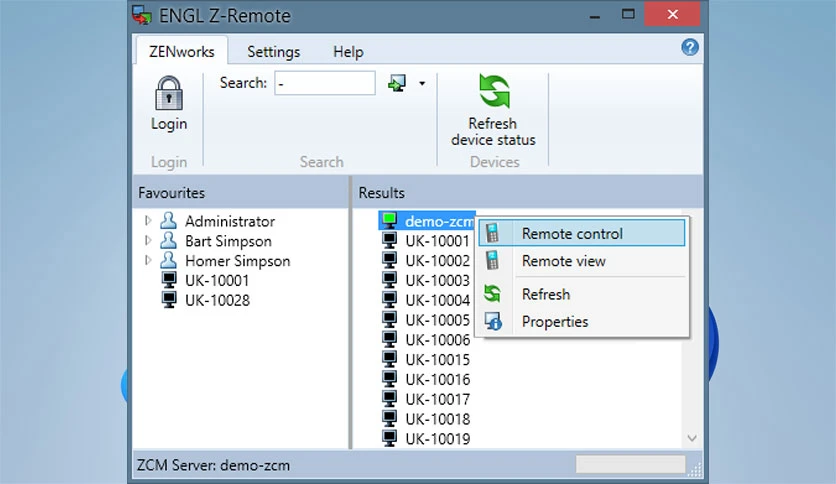
Task: Open the Settings tab
Action: point(274,52)
